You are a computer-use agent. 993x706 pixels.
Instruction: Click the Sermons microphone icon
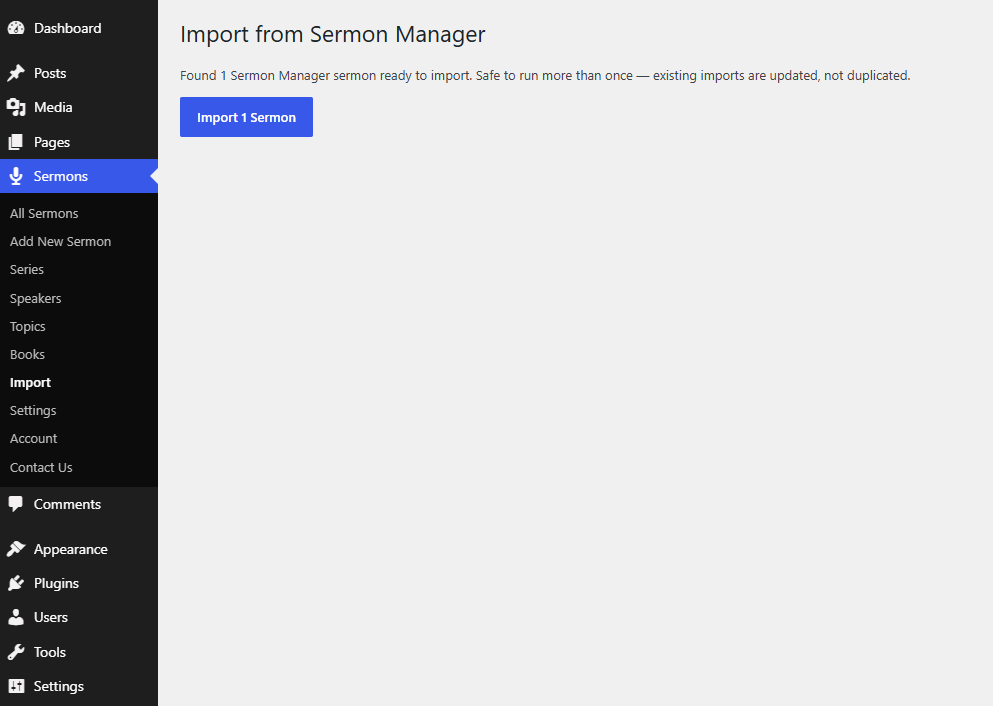click(x=16, y=176)
